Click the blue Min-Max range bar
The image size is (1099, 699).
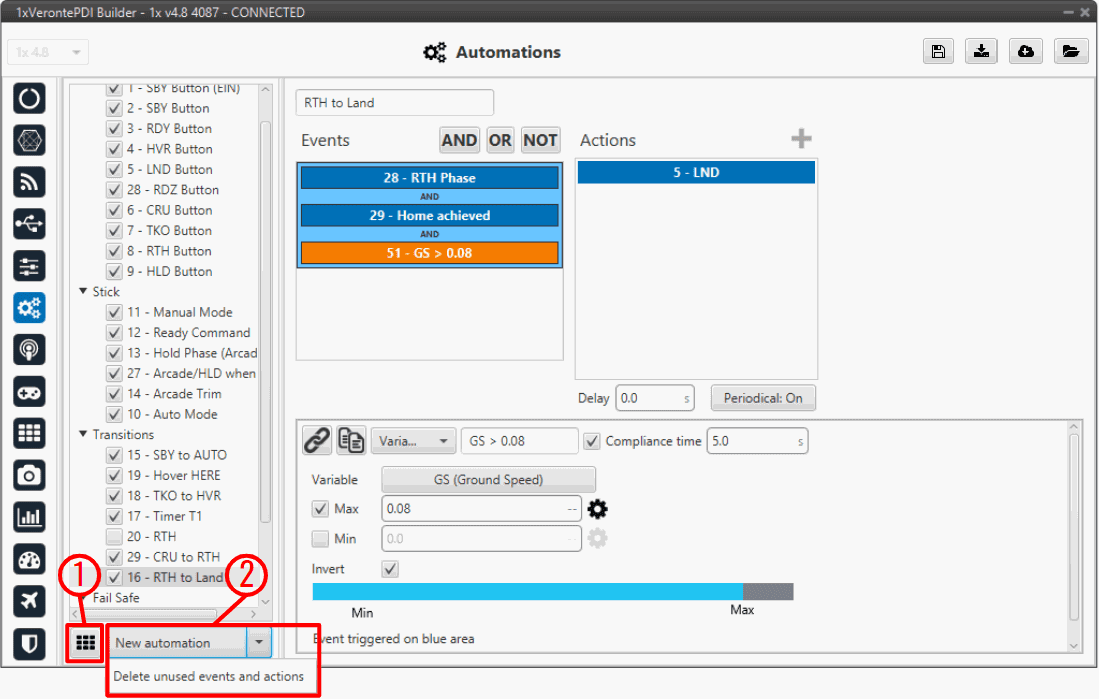pos(528,592)
